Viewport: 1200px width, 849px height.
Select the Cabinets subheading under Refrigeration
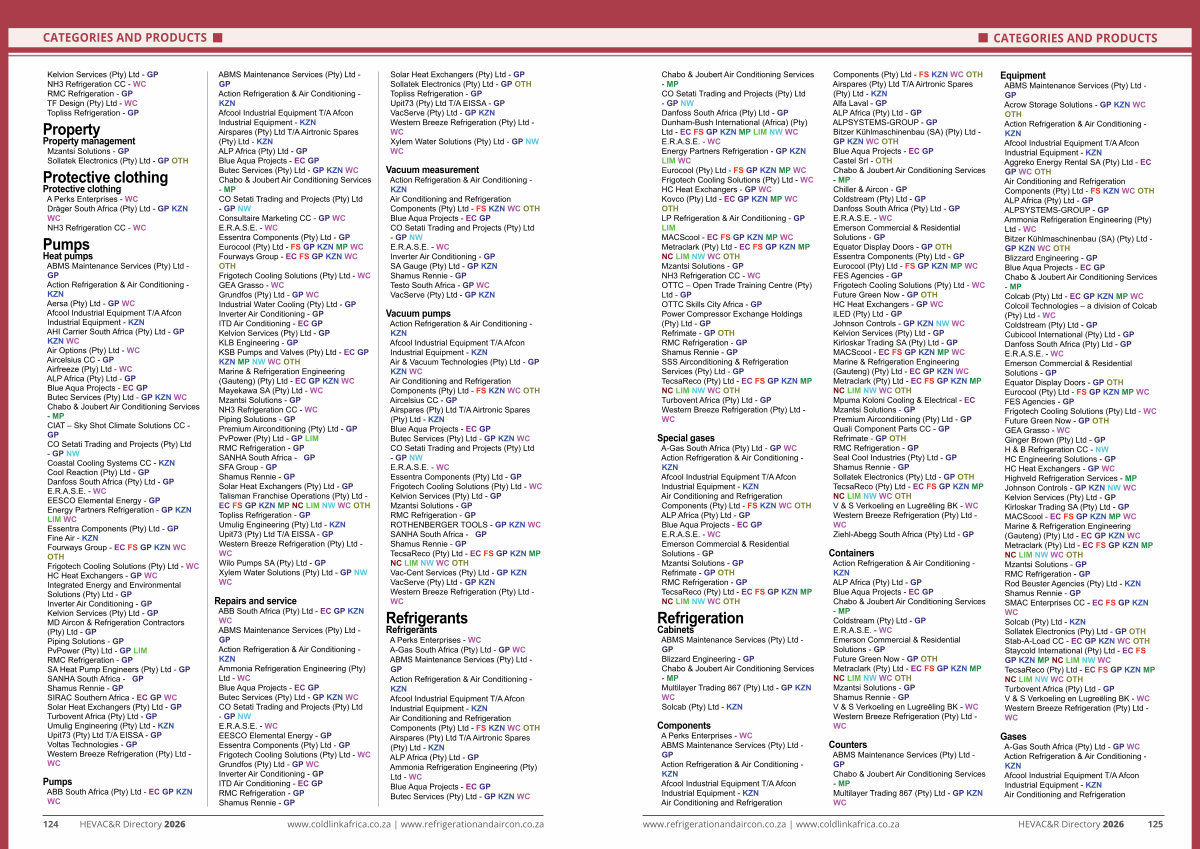click(x=675, y=630)
